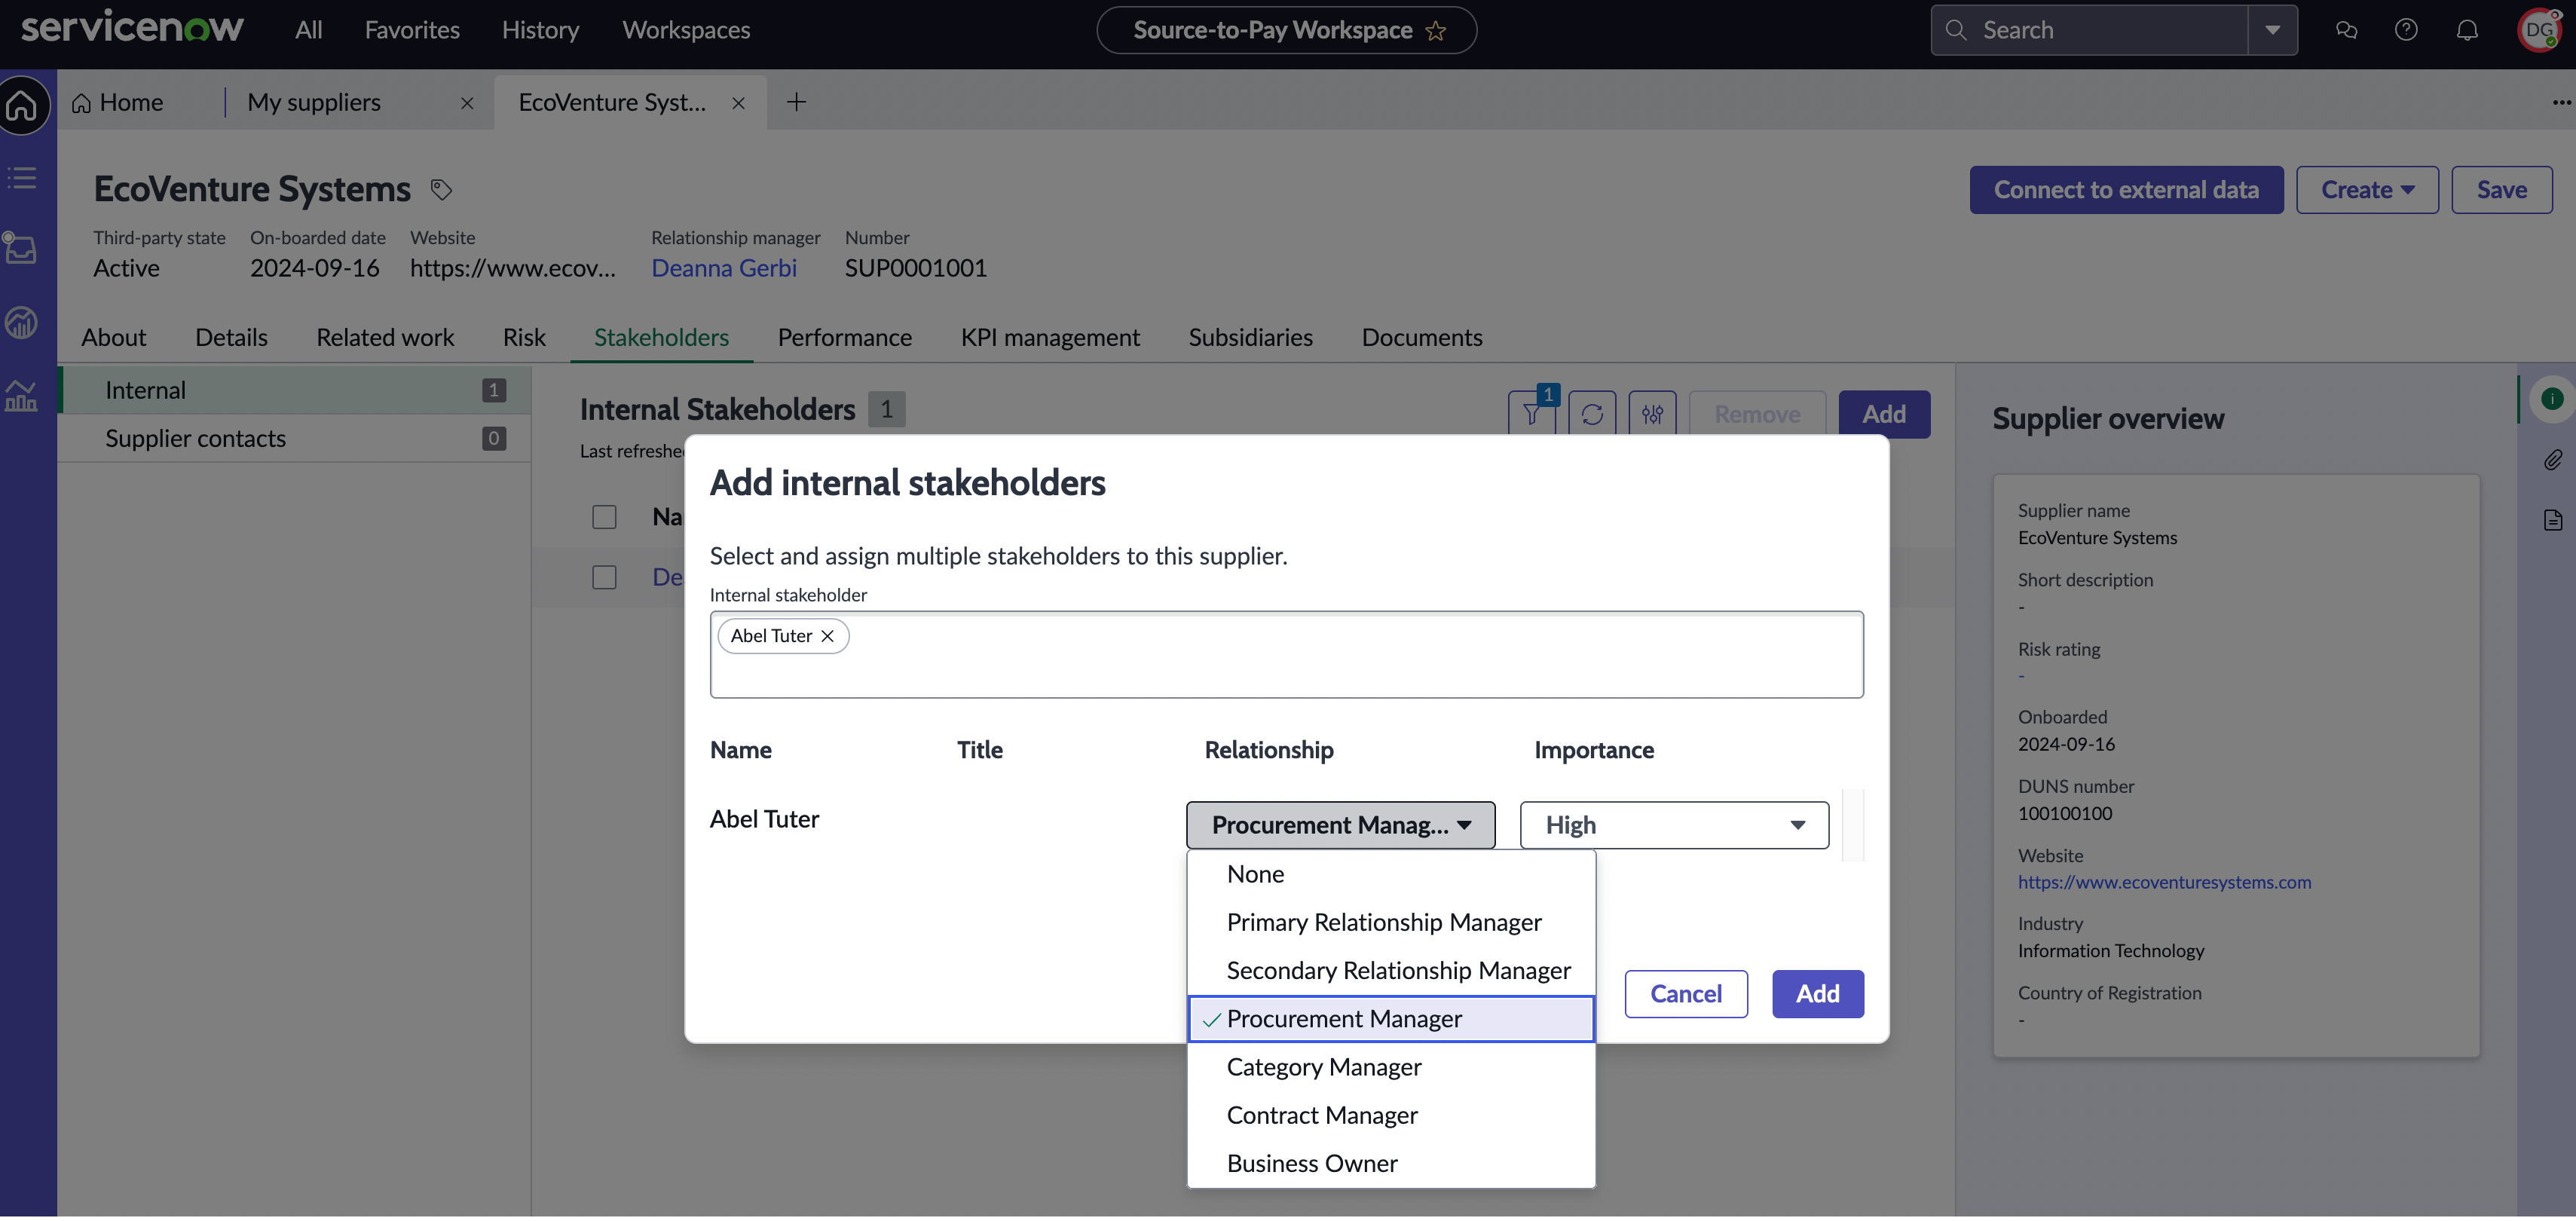The width and height of the screenshot is (2576, 1221).
Task: Close the My suppliers tab
Action: pyautogui.click(x=467, y=103)
